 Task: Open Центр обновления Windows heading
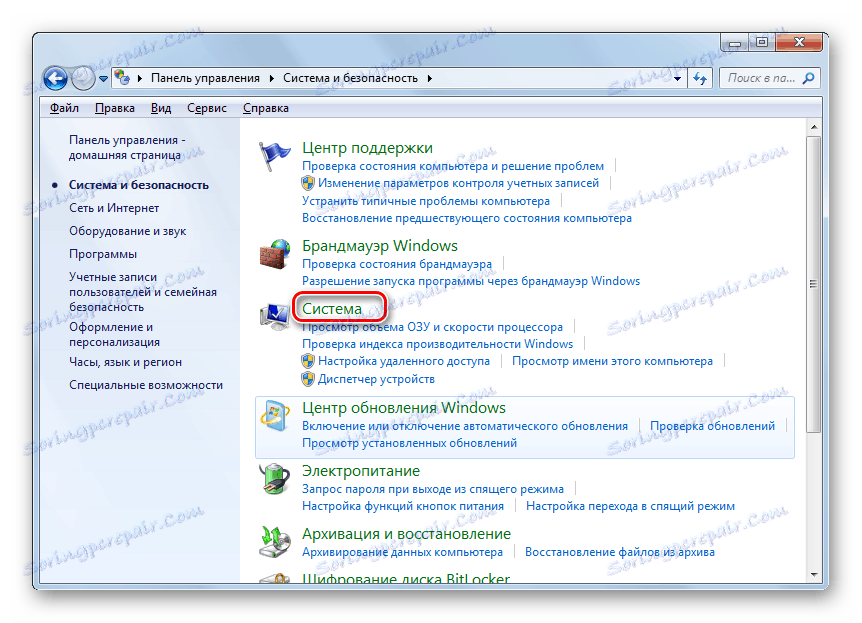pos(404,408)
